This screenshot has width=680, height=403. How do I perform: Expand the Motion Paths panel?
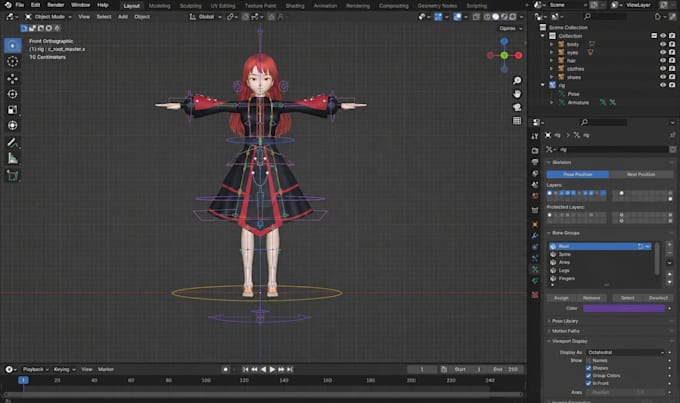coord(566,331)
